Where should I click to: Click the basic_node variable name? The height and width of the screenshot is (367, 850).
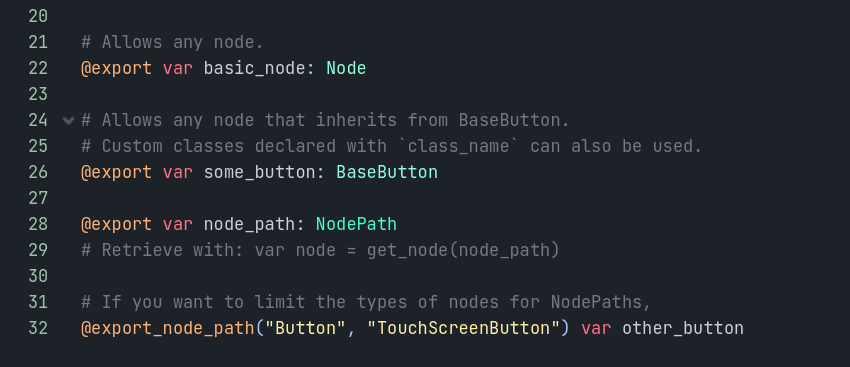(x=255, y=69)
